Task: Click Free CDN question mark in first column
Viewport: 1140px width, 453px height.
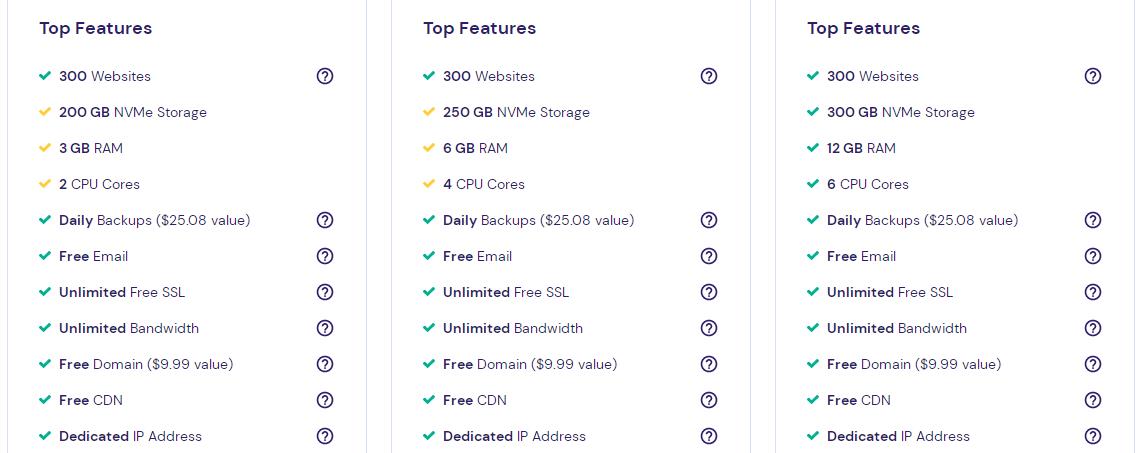Action: pyautogui.click(x=325, y=400)
